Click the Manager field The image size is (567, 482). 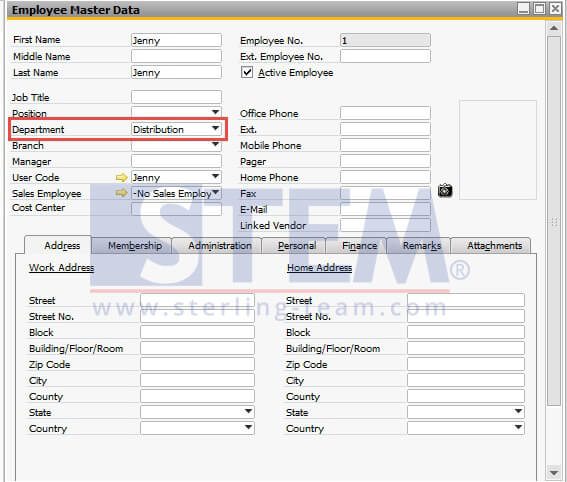176,161
